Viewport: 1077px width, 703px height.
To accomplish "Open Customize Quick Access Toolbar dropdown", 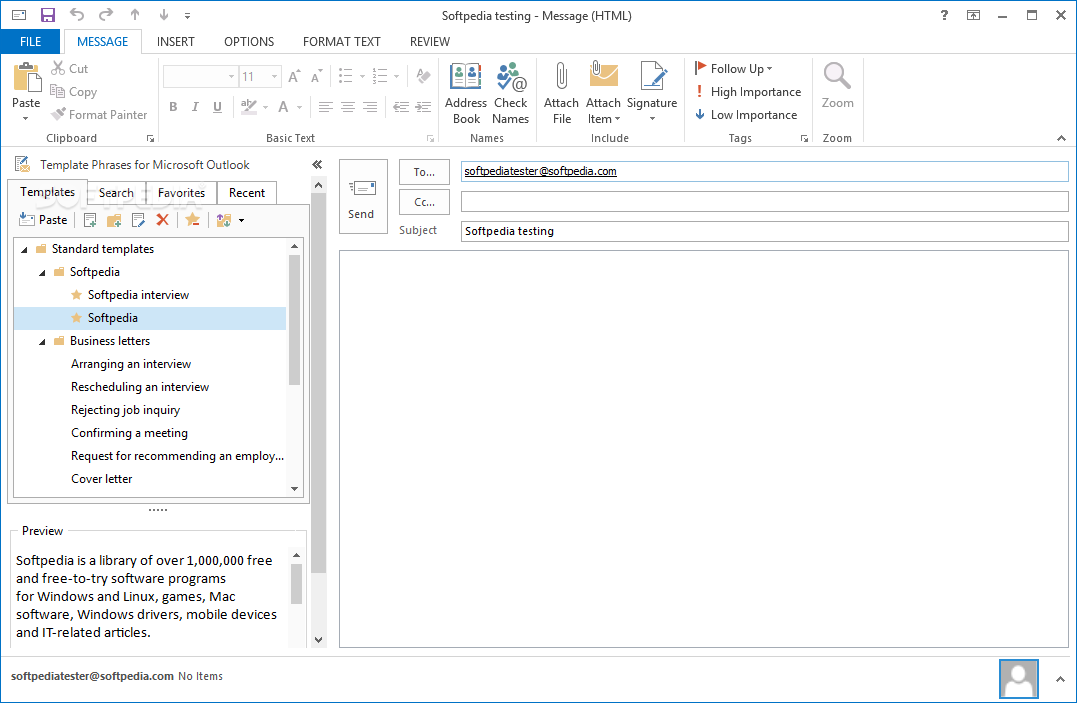I will (188, 15).
